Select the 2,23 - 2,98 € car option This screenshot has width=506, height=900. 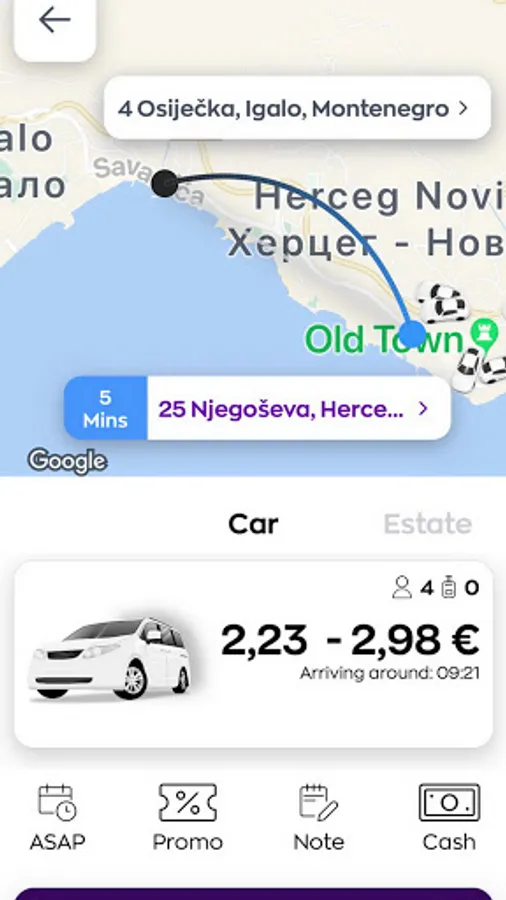pyautogui.click(x=253, y=654)
